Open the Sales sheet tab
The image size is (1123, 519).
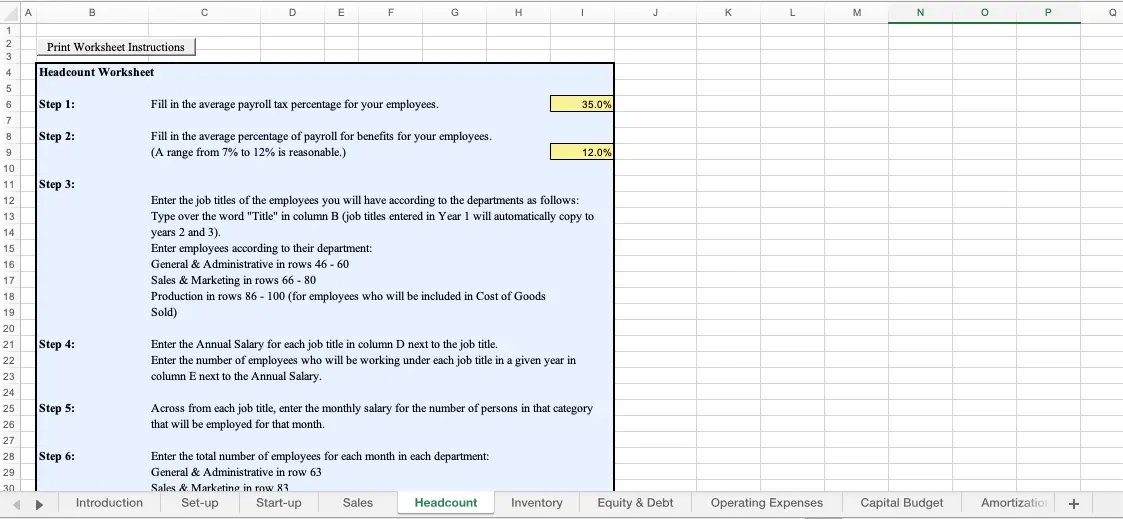(358, 503)
